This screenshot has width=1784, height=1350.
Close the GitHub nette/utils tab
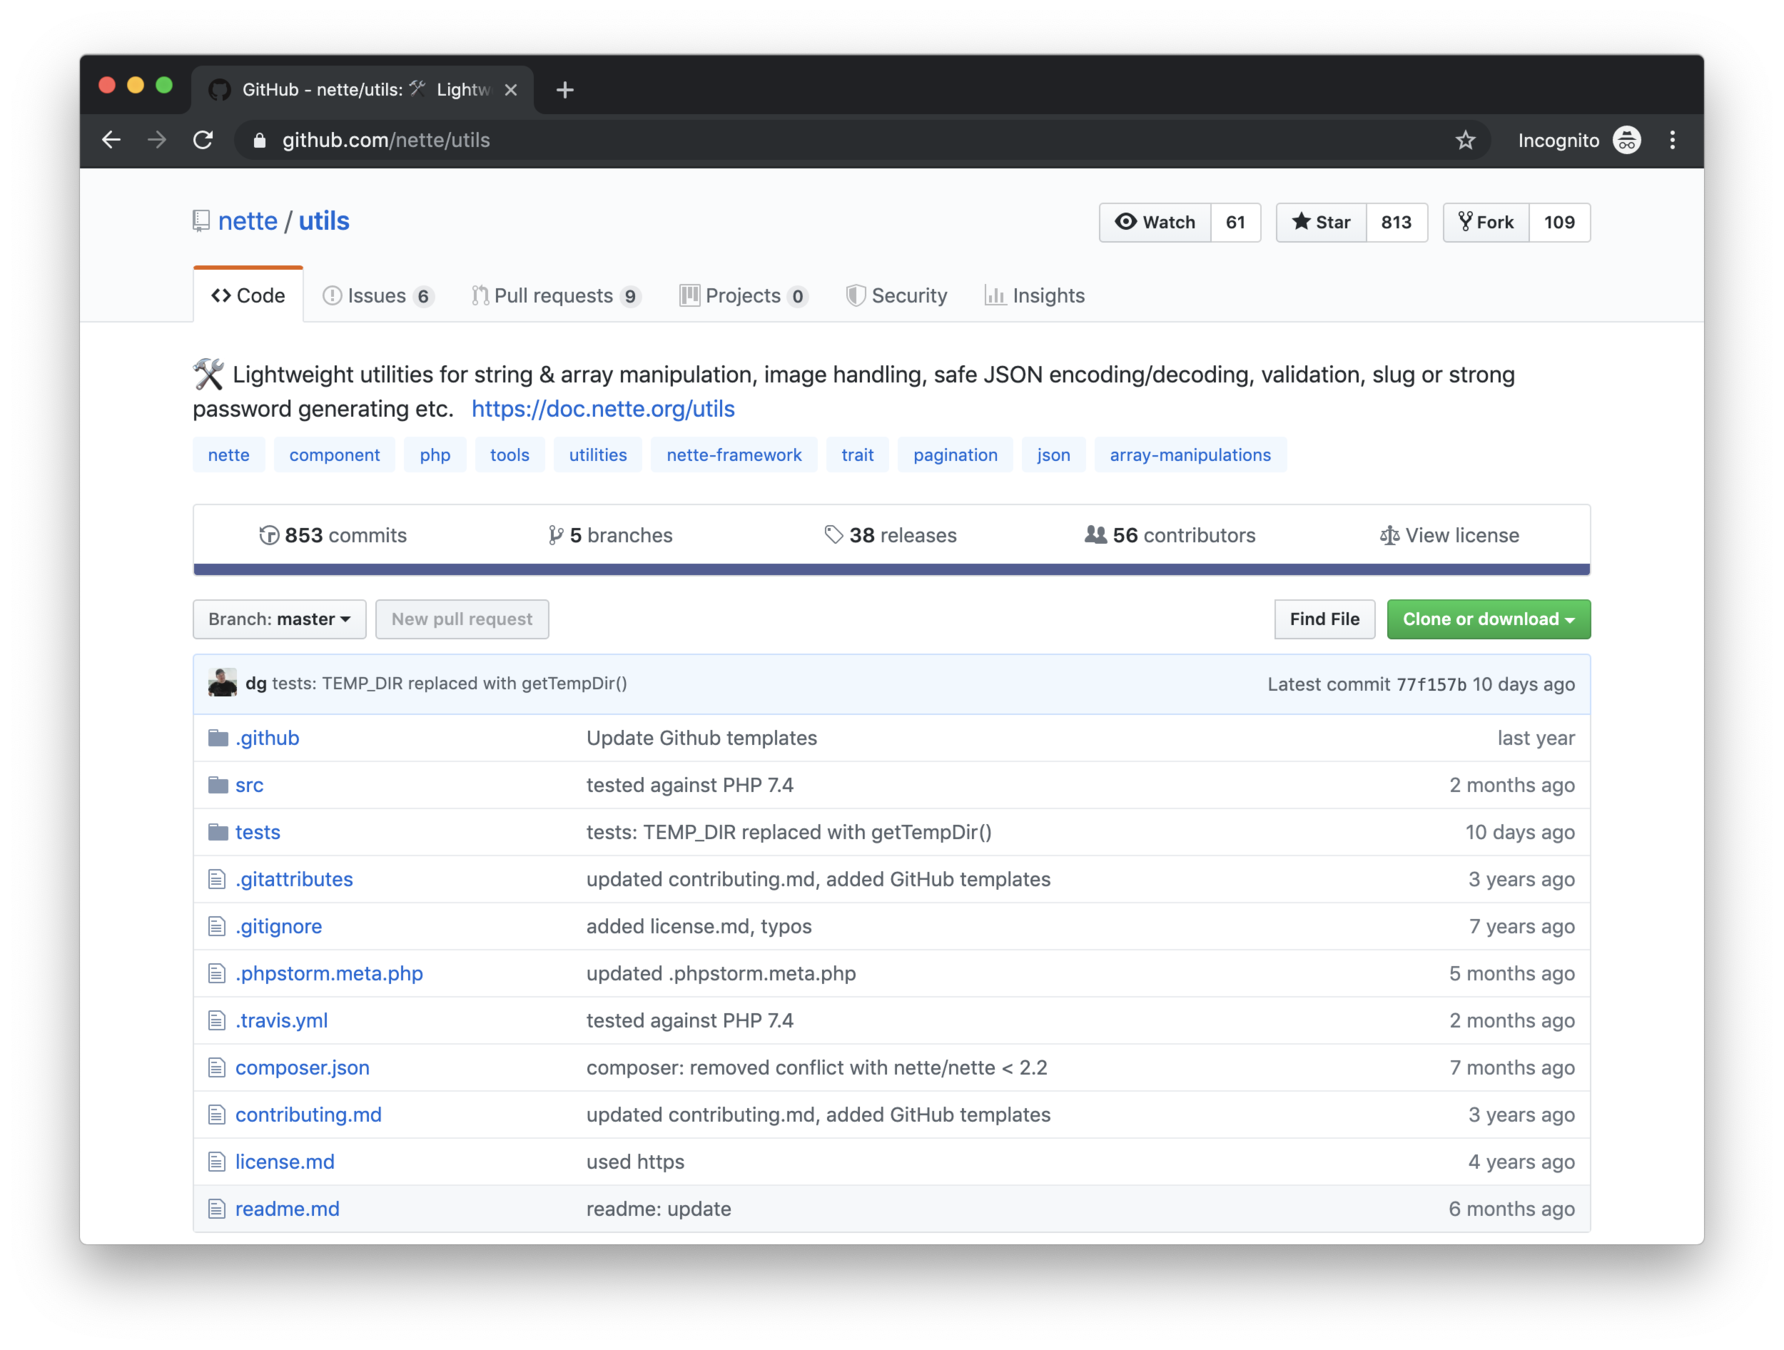click(511, 90)
